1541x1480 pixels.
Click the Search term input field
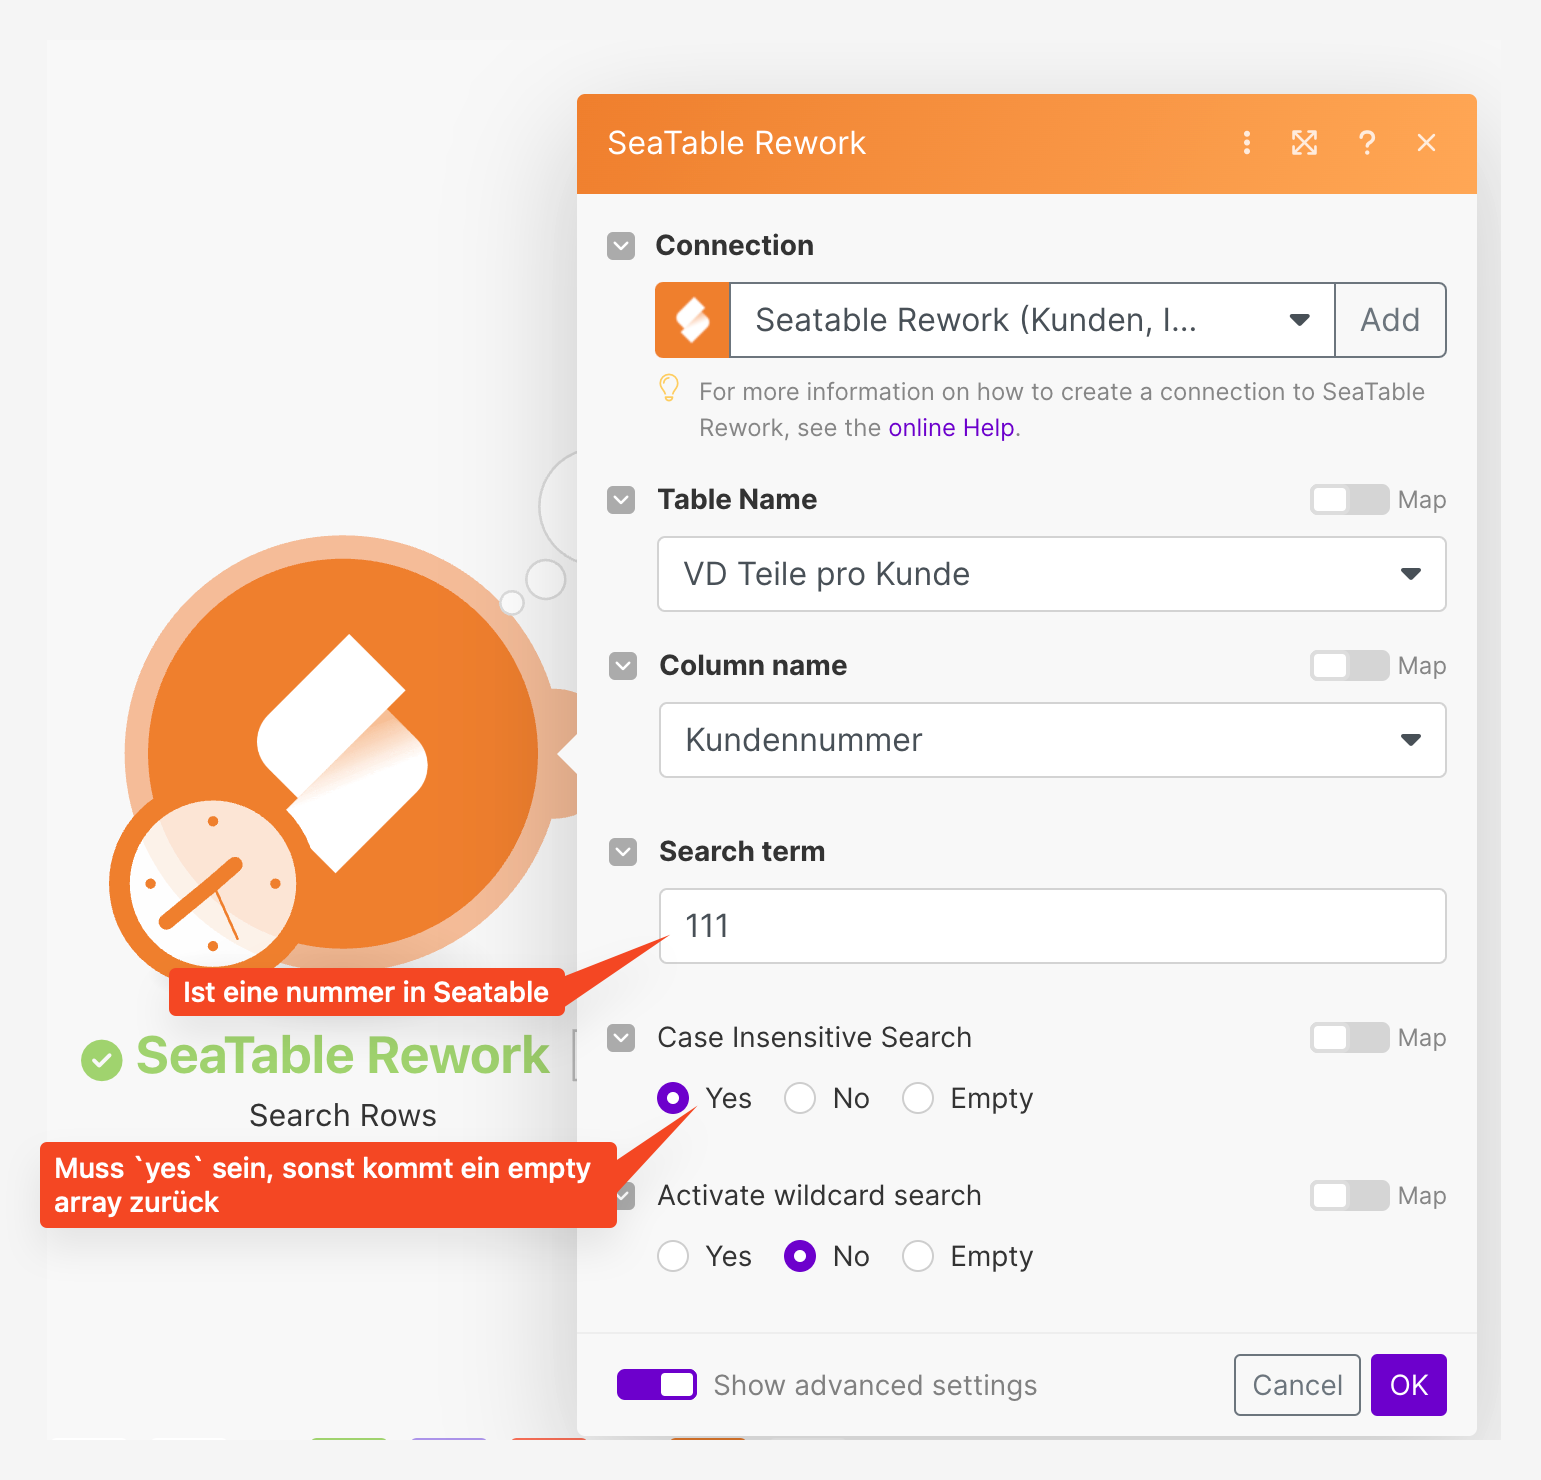tap(1053, 926)
